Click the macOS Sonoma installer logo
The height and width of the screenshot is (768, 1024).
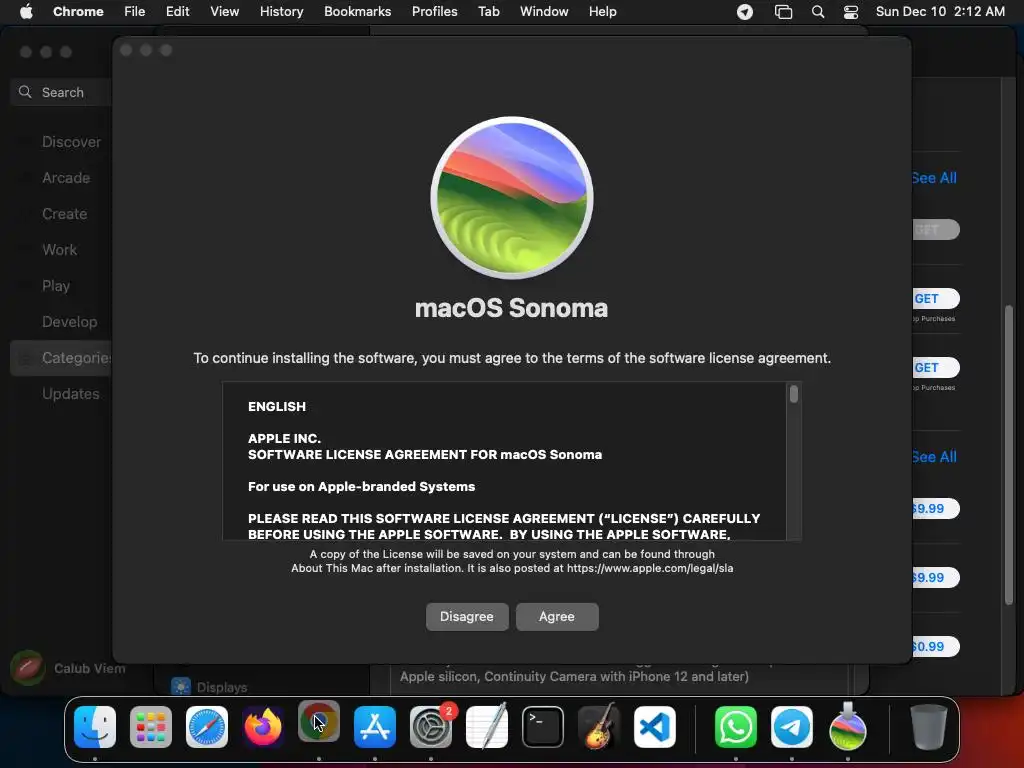pyautogui.click(x=512, y=198)
